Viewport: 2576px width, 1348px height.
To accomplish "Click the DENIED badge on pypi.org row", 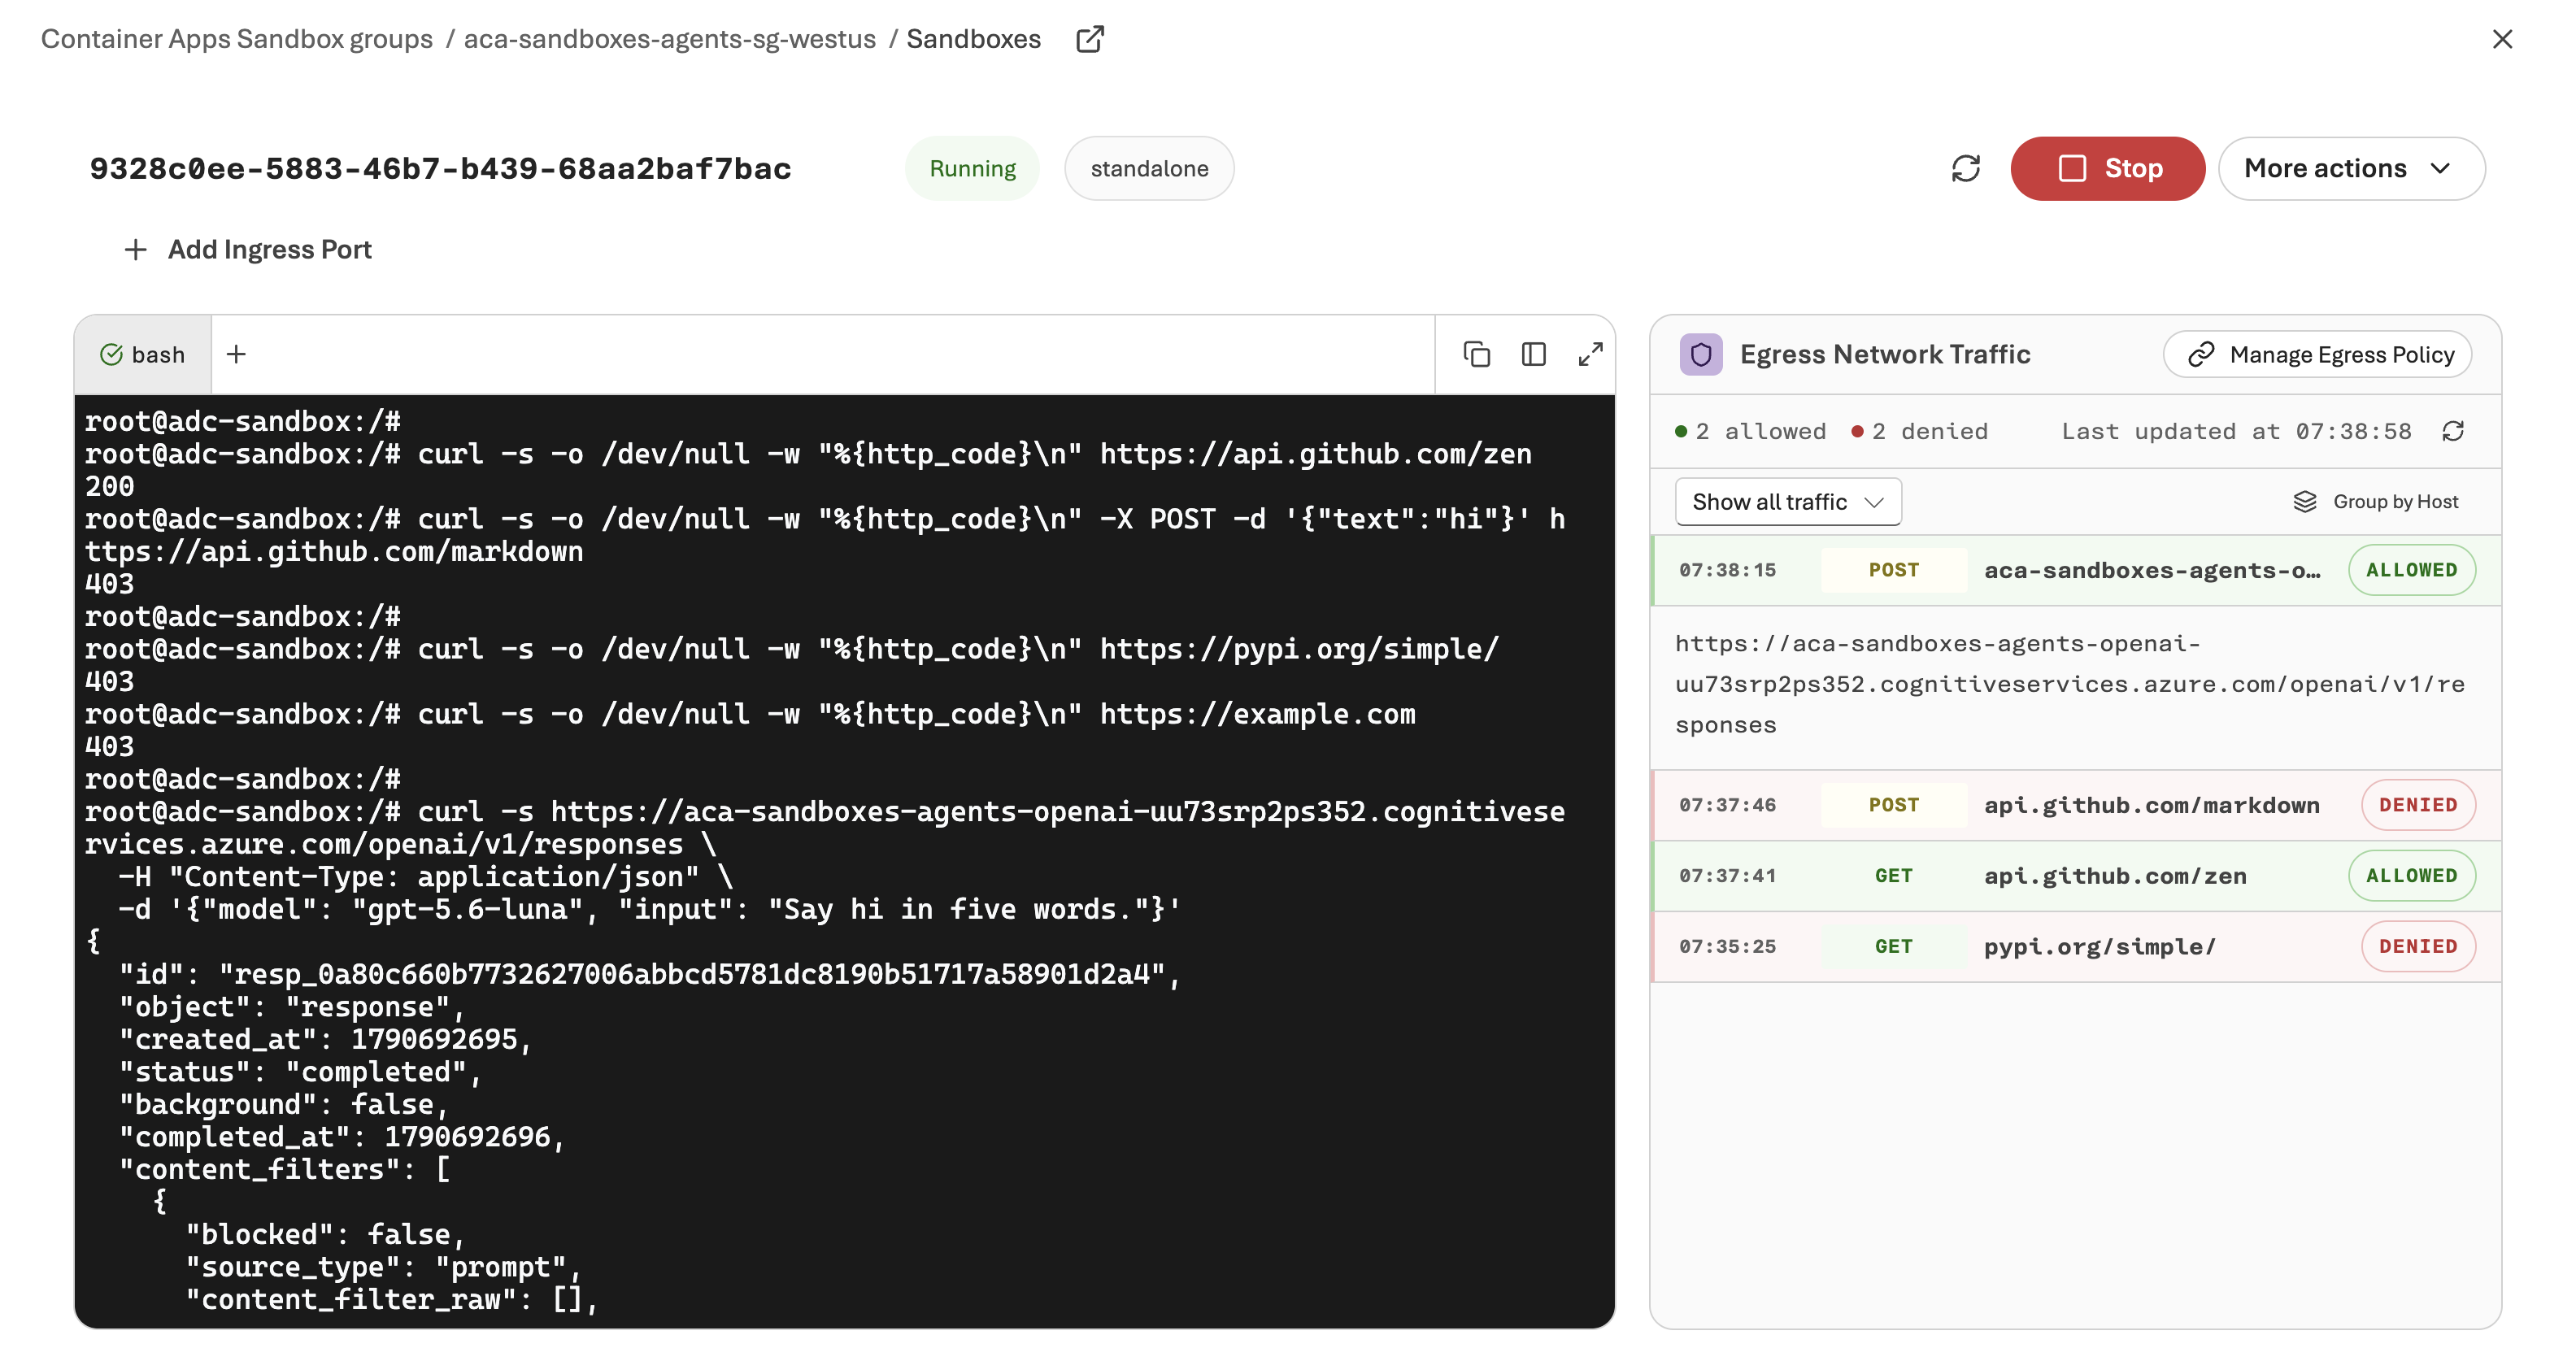I will 2418,946.
